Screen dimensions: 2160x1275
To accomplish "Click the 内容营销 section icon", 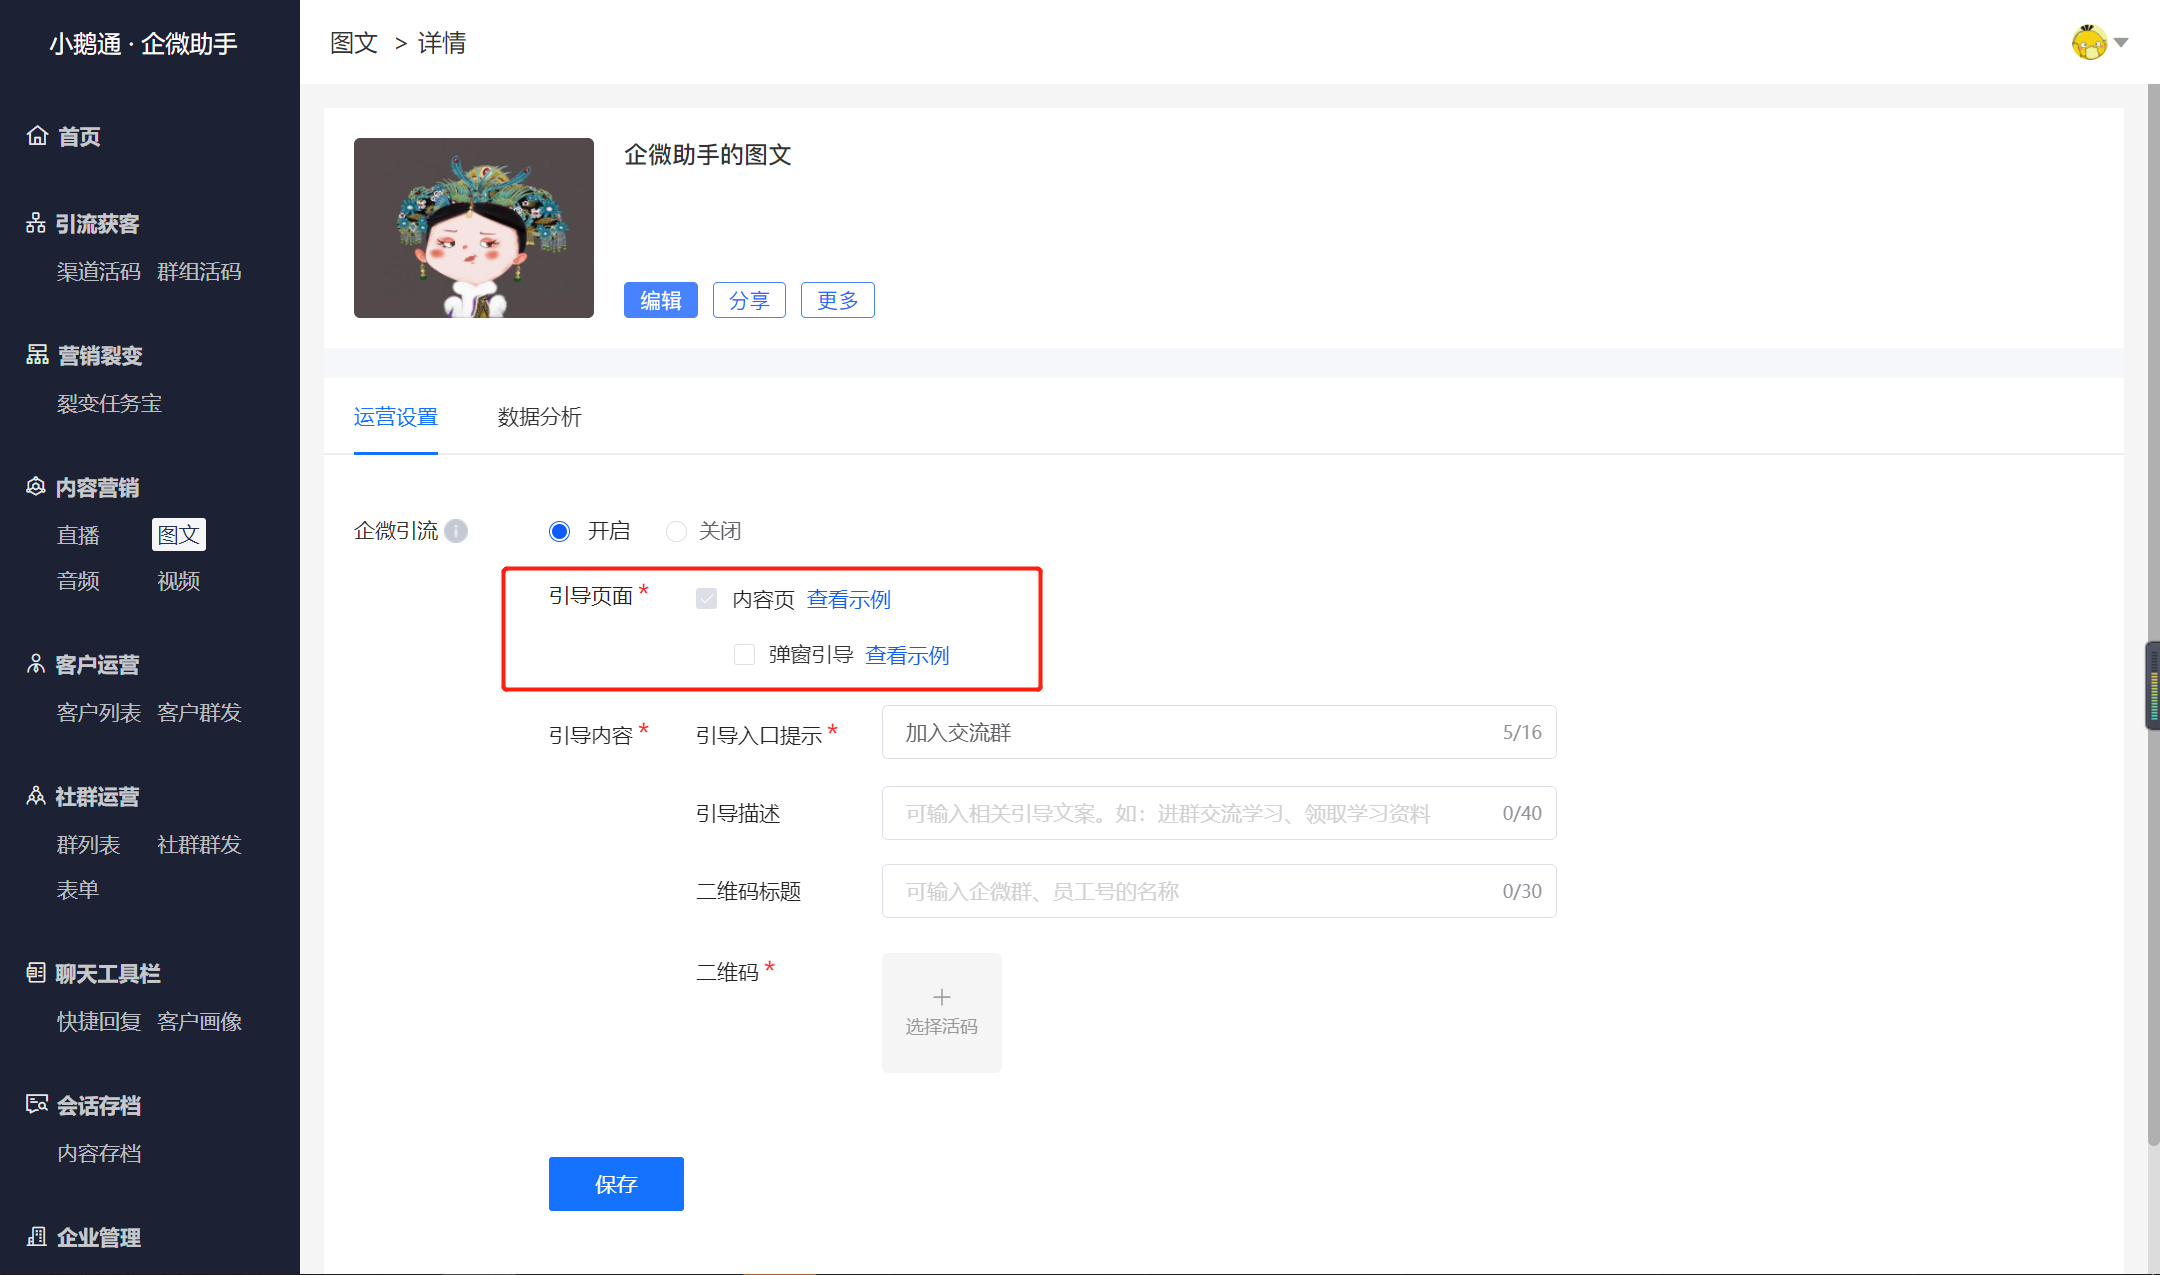I will pyautogui.click(x=36, y=487).
